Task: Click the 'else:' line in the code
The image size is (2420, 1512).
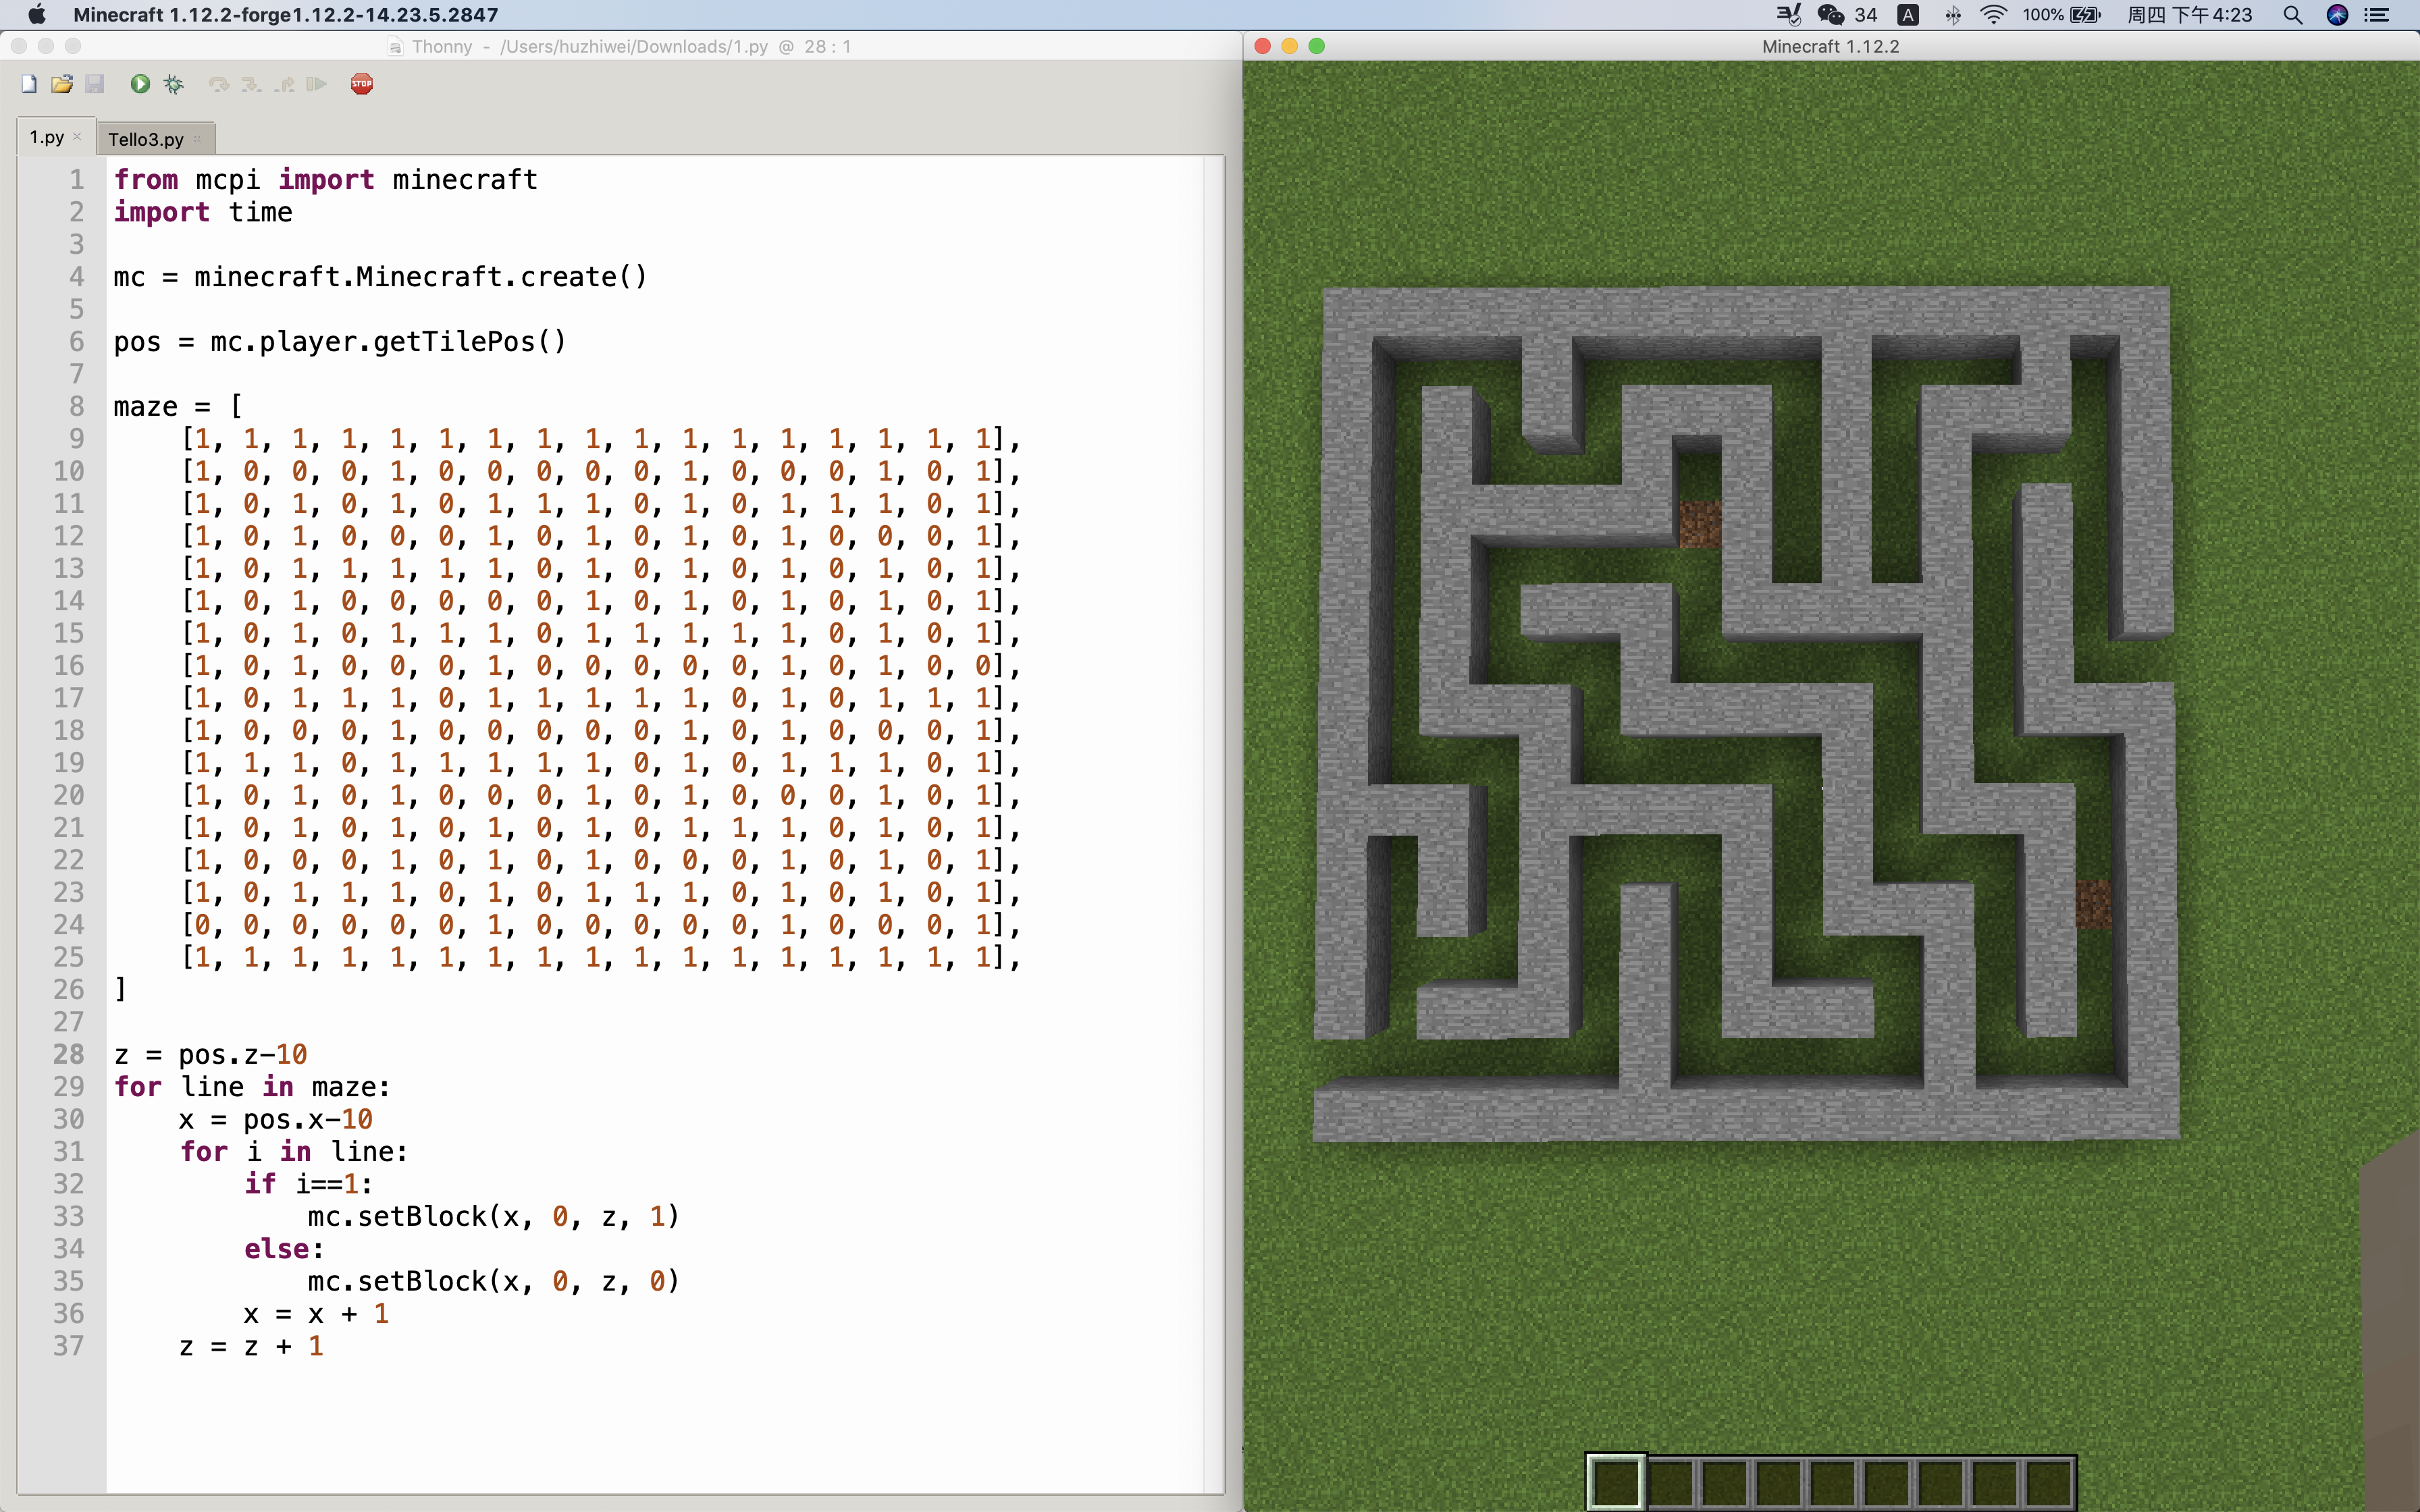Action: (x=284, y=1249)
